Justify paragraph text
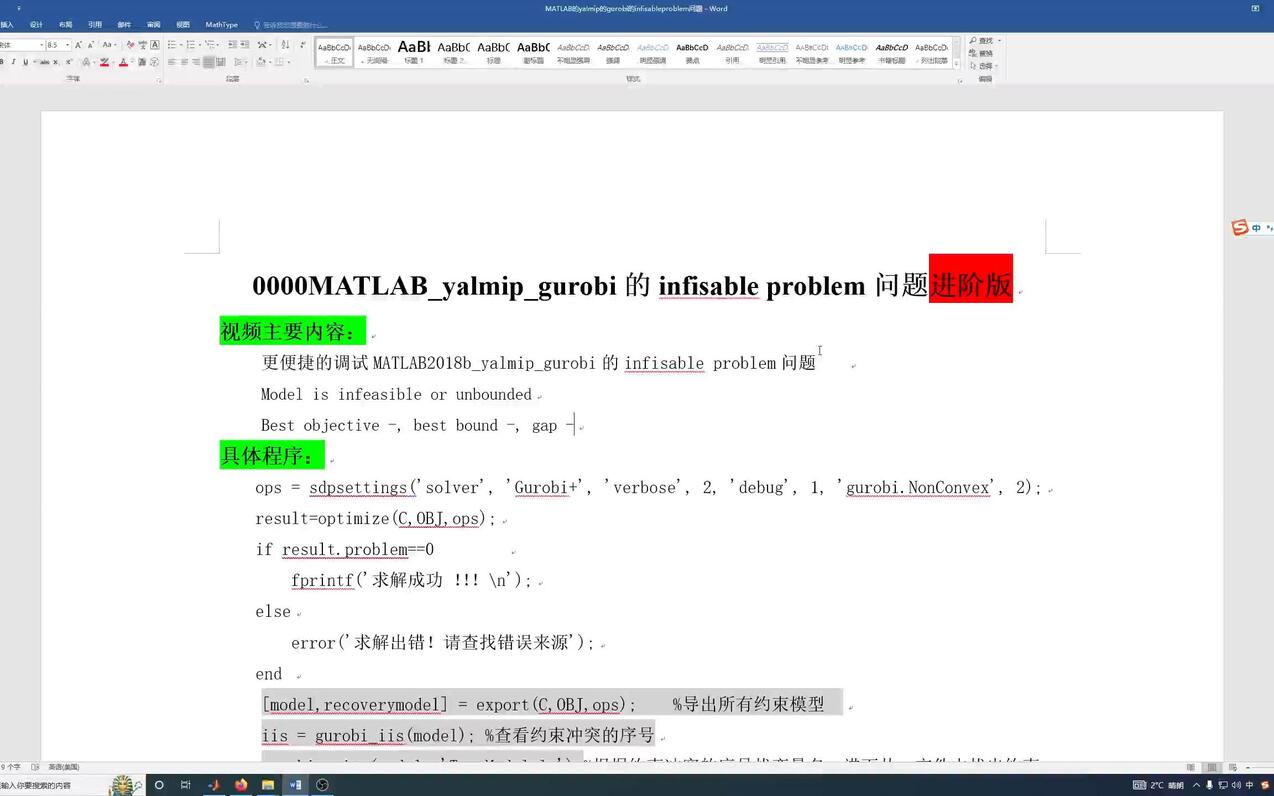 click(208, 62)
